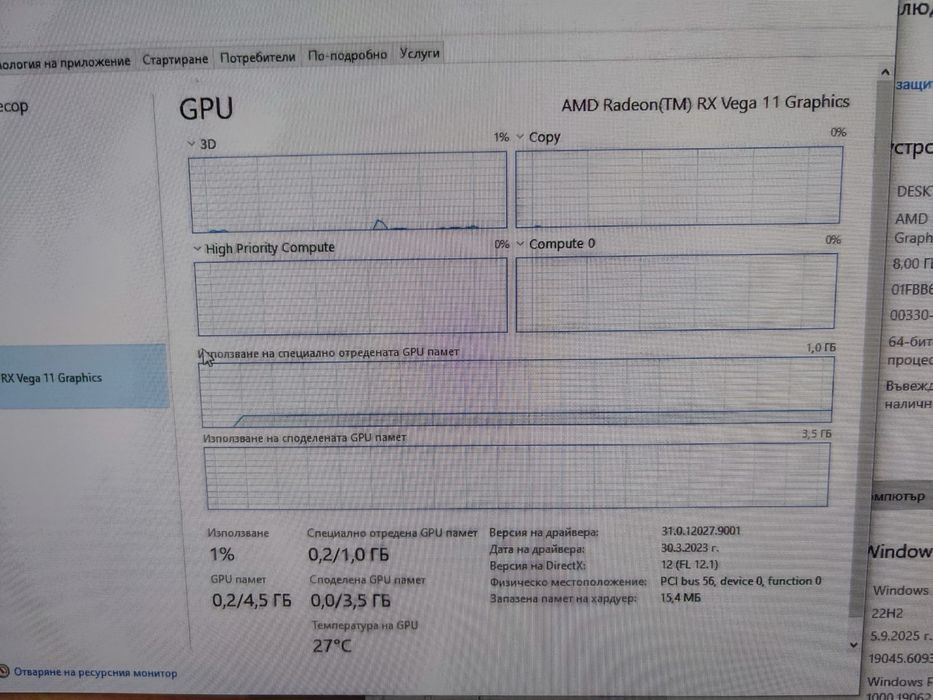Screen dimensions: 933x700
Task: Click the partially visible processor item in sidebar
Action: [x=14, y=107]
